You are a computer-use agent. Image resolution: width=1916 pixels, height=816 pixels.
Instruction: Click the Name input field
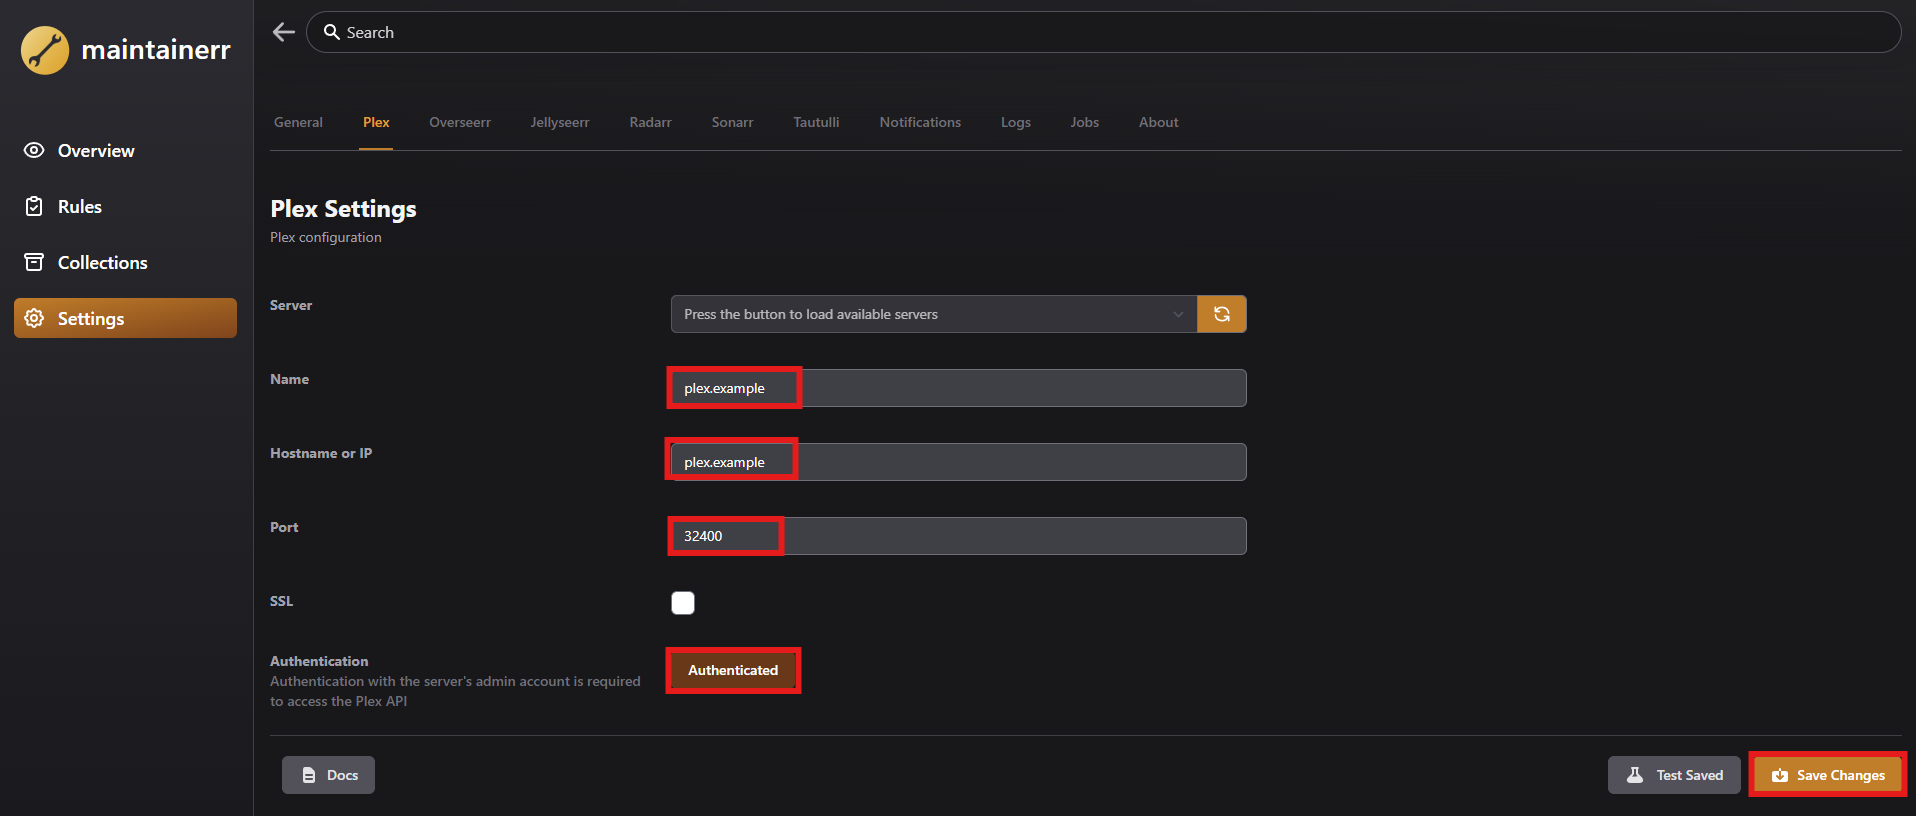[958, 388]
